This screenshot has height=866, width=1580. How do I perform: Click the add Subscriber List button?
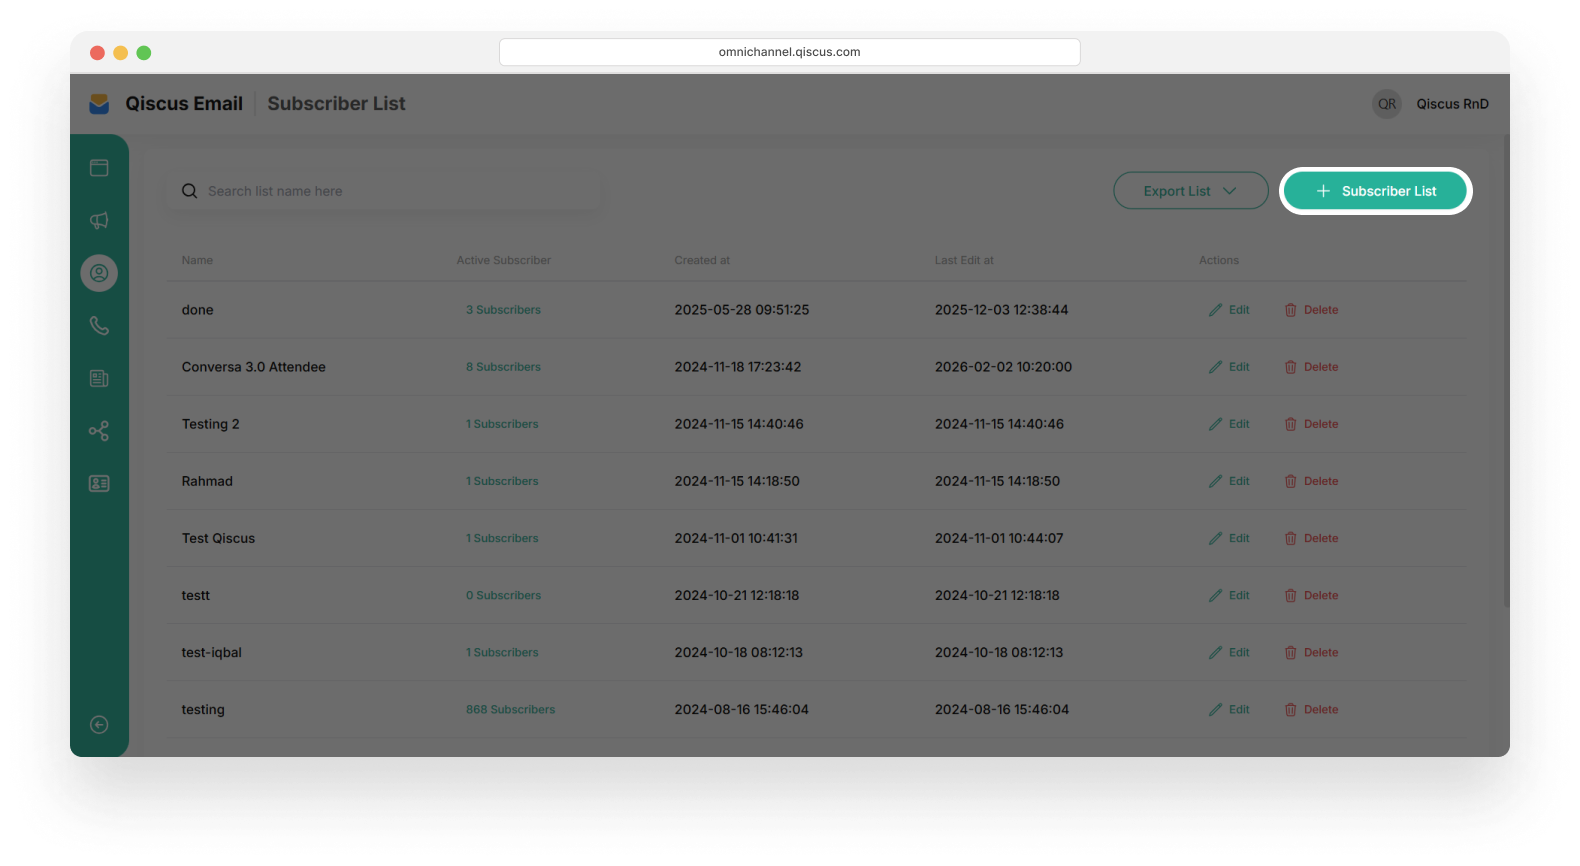pyautogui.click(x=1375, y=191)
